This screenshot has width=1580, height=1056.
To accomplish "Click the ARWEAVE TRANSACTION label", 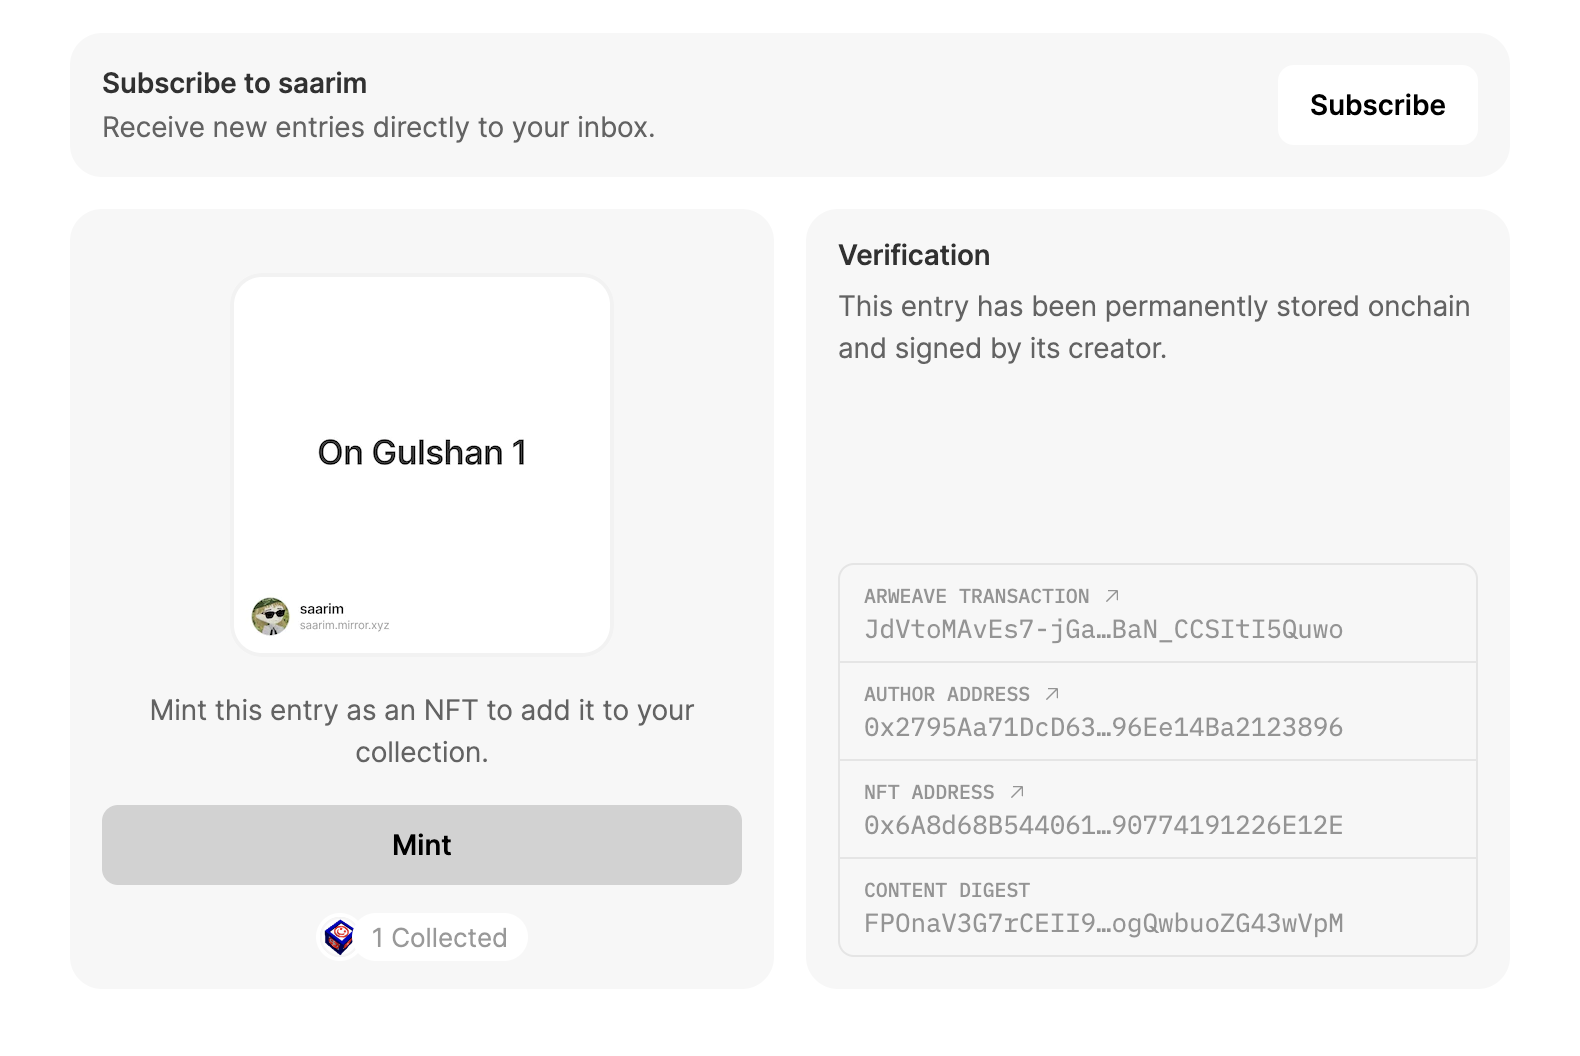I will pyautogui.click(x=976, y=596).
